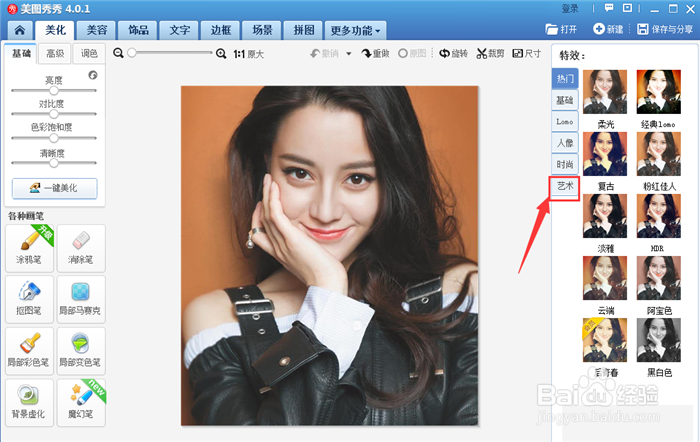700x442 pixels.
Task: Select the 基础 effects category in right panel
Action: [565, 100]
